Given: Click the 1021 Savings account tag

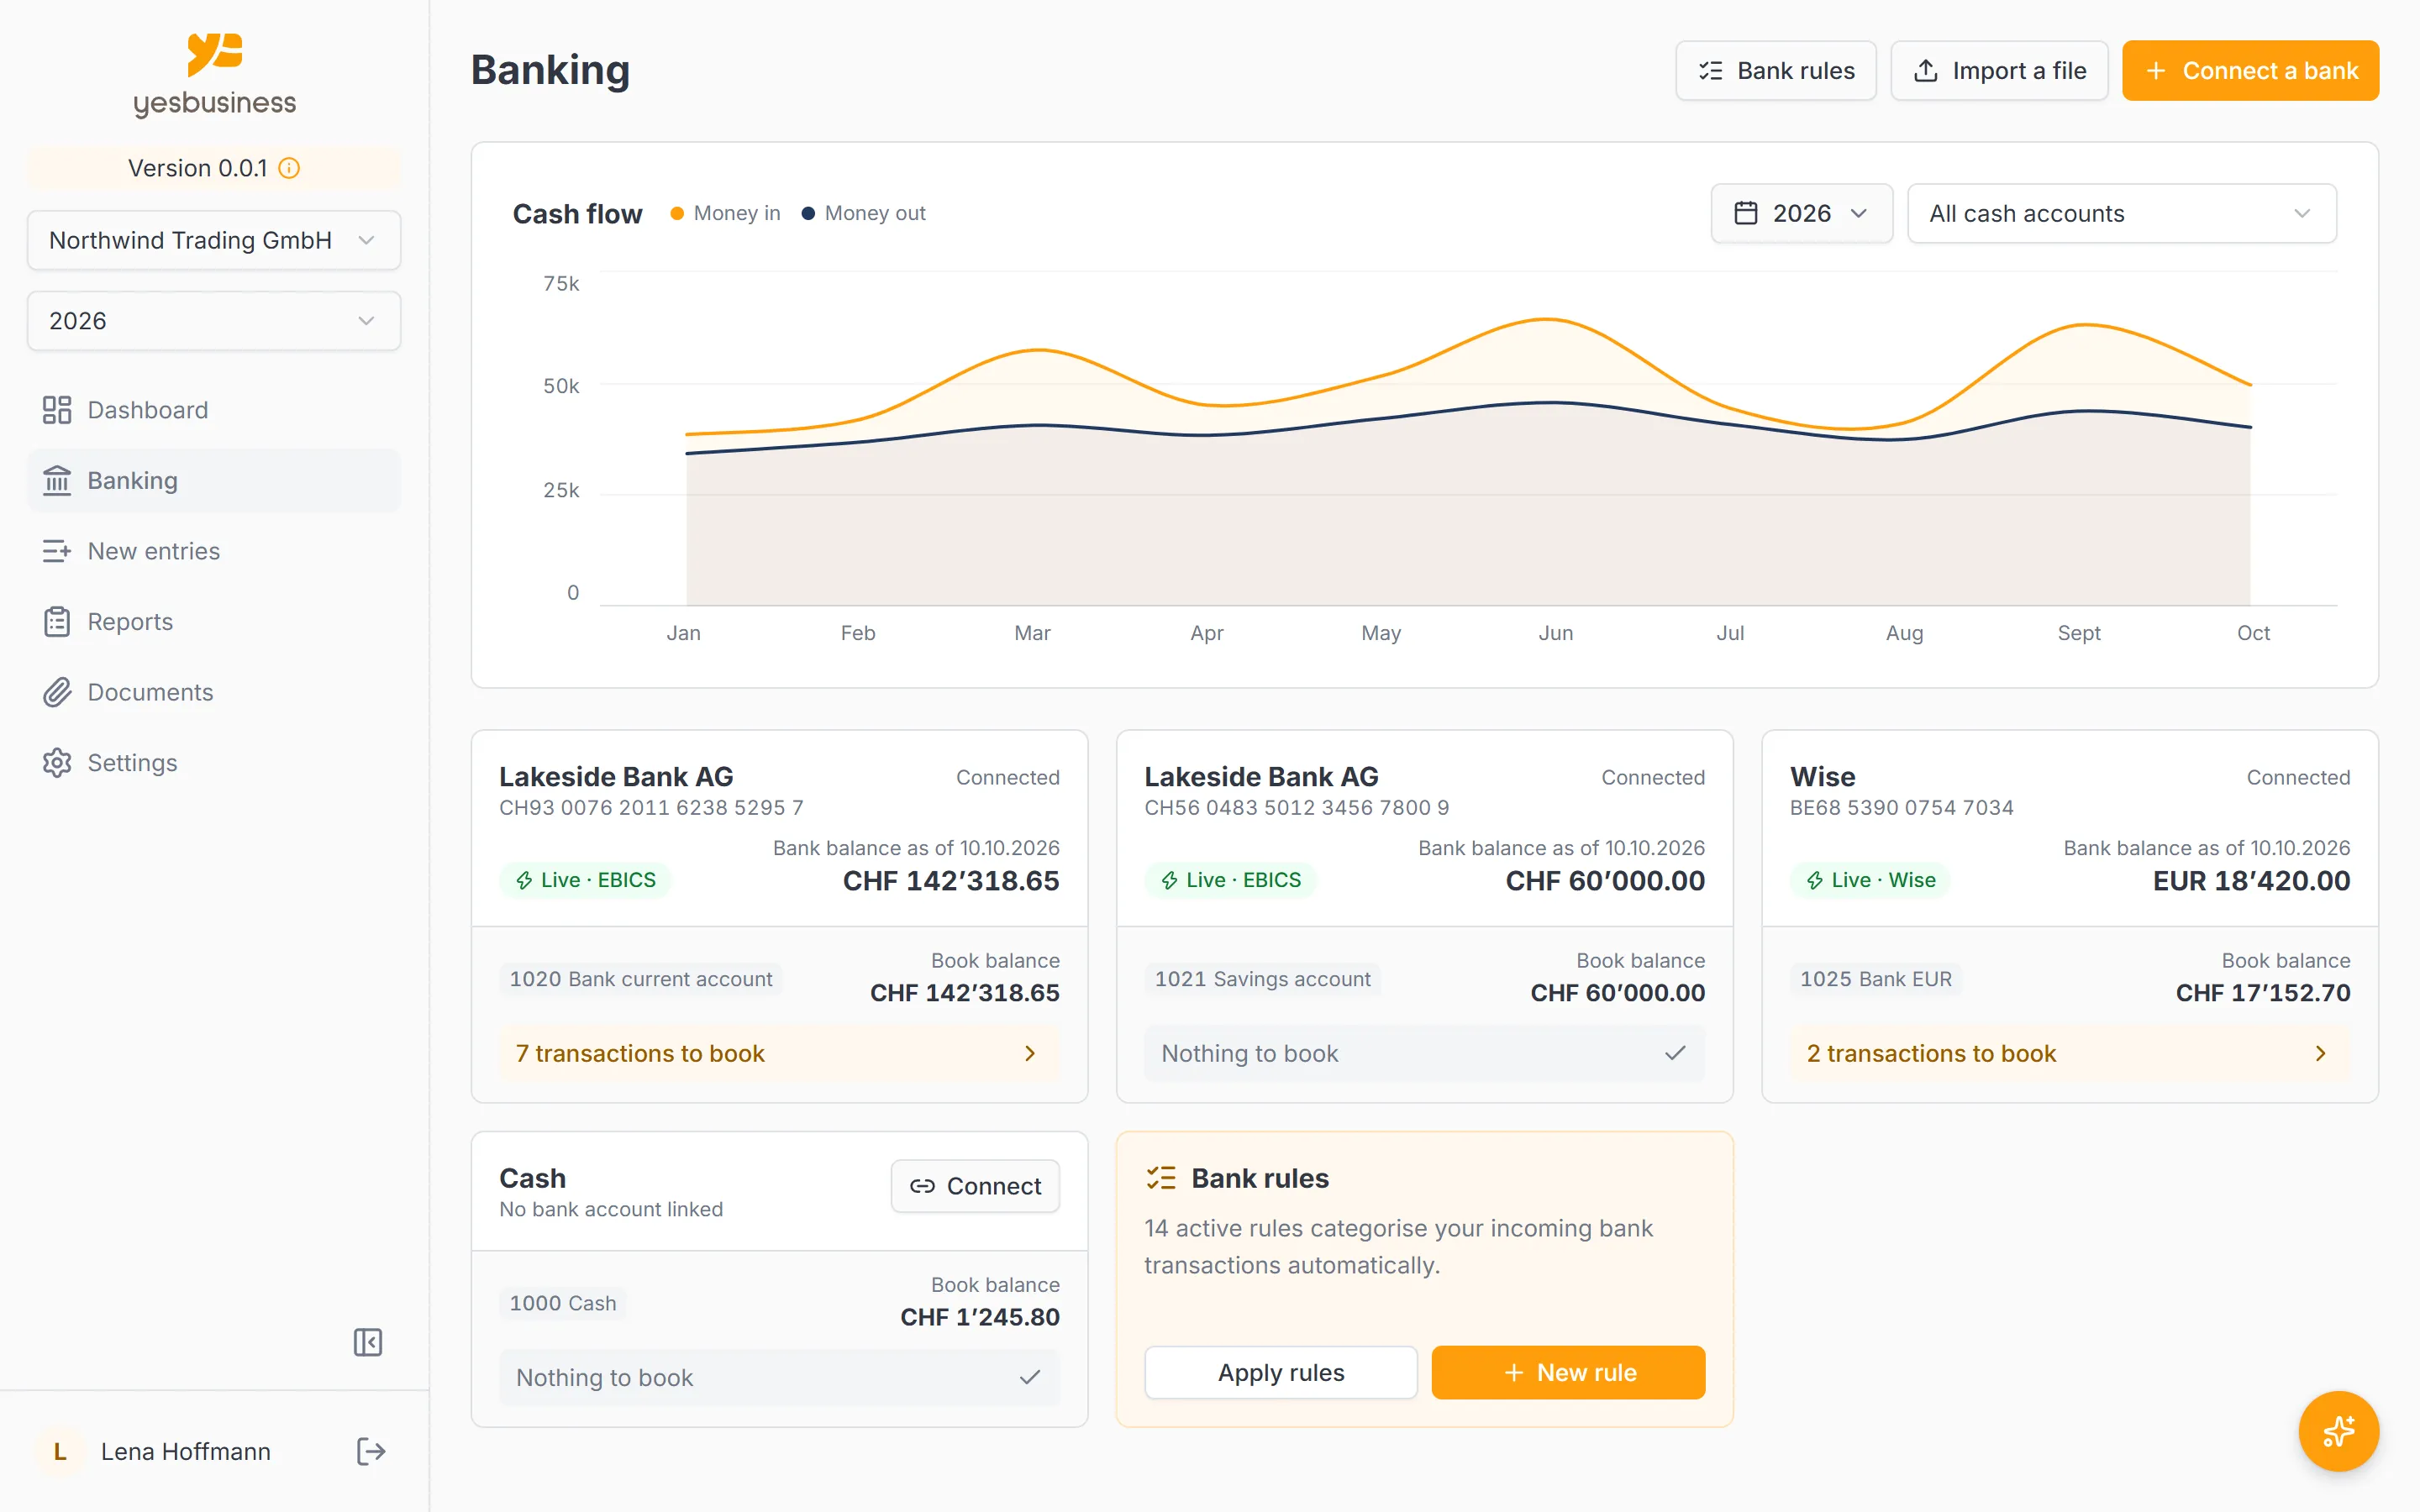Looking at the screenshot, I should 1262,979.
